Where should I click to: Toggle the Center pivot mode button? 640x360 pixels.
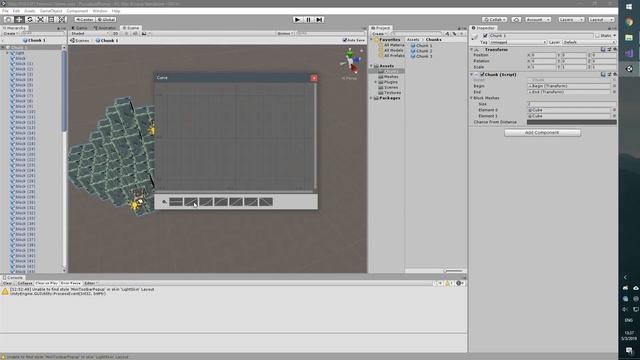point(84,20)
